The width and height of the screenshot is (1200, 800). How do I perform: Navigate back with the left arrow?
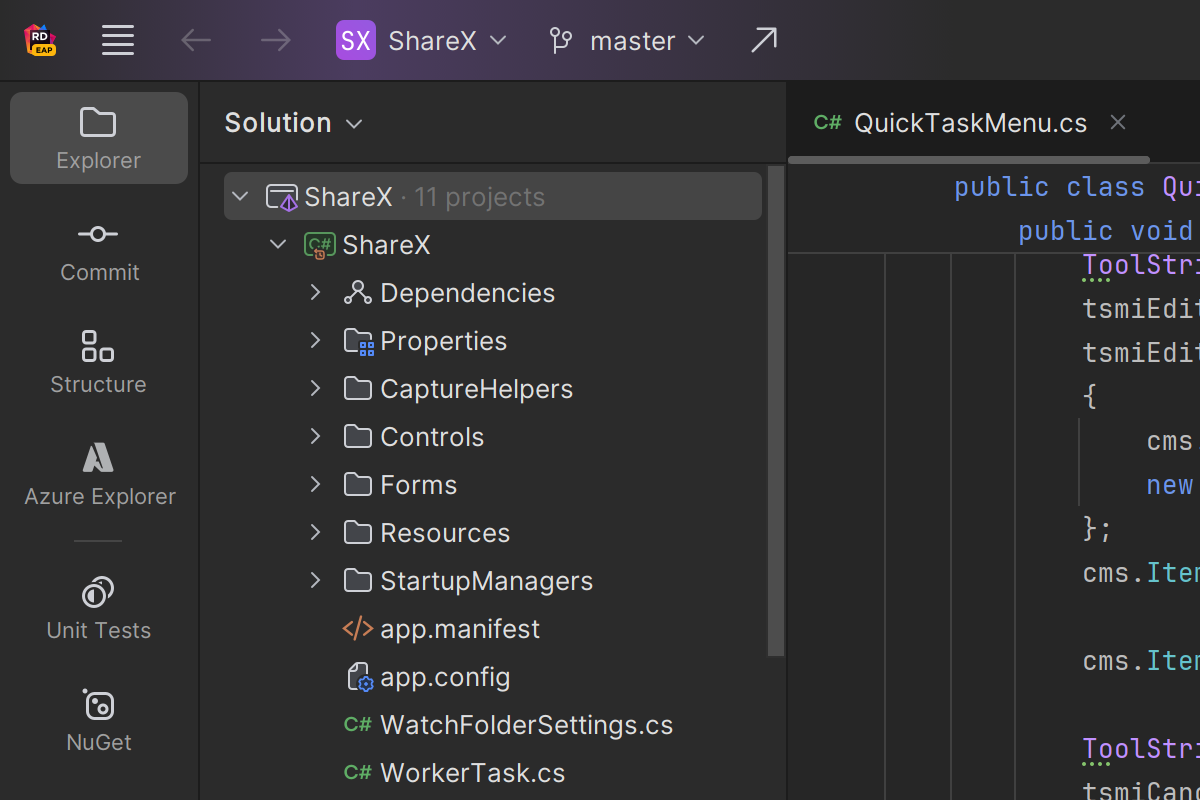coord(196,41)
